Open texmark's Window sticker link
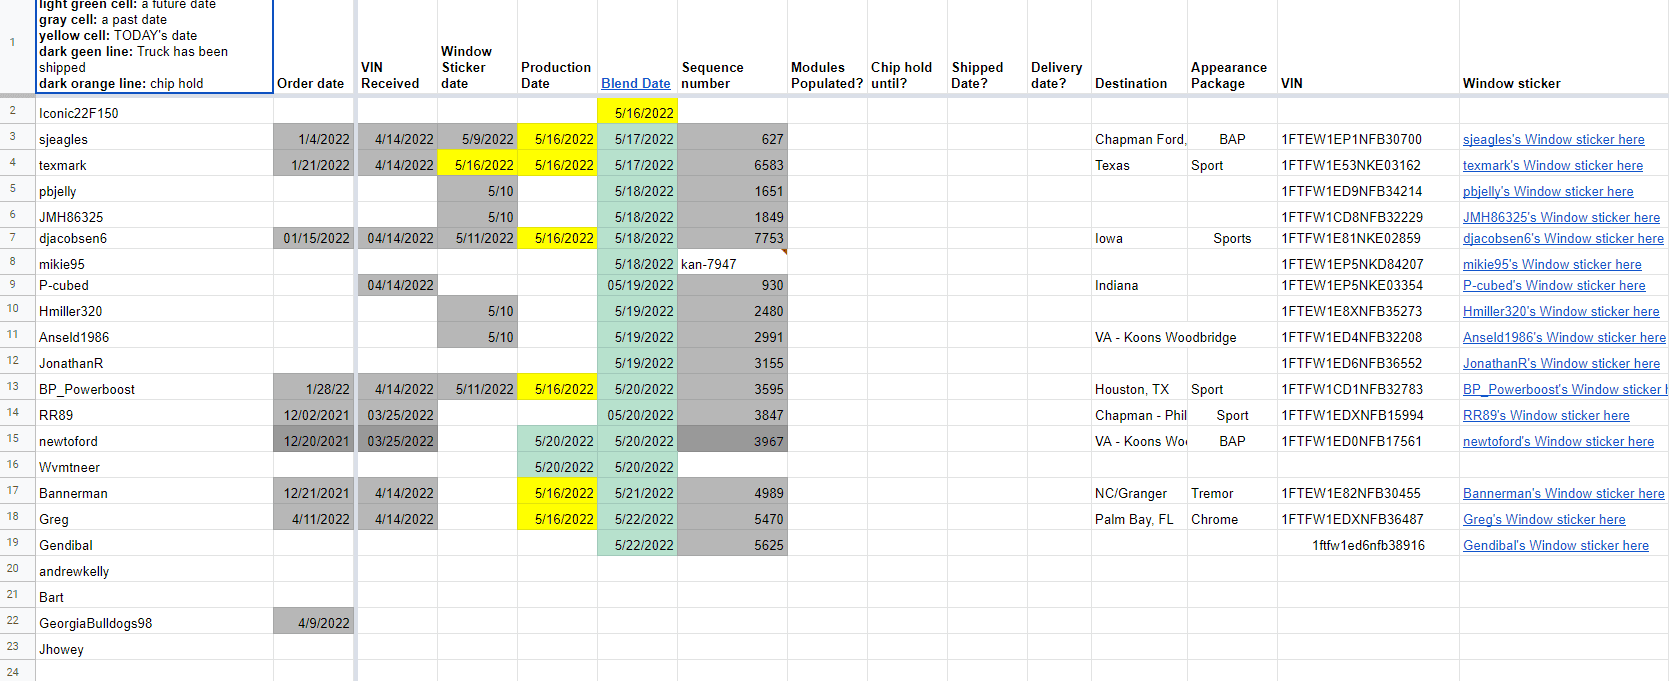Viewport: 1669px width, 681px height. click(1552, 166)
